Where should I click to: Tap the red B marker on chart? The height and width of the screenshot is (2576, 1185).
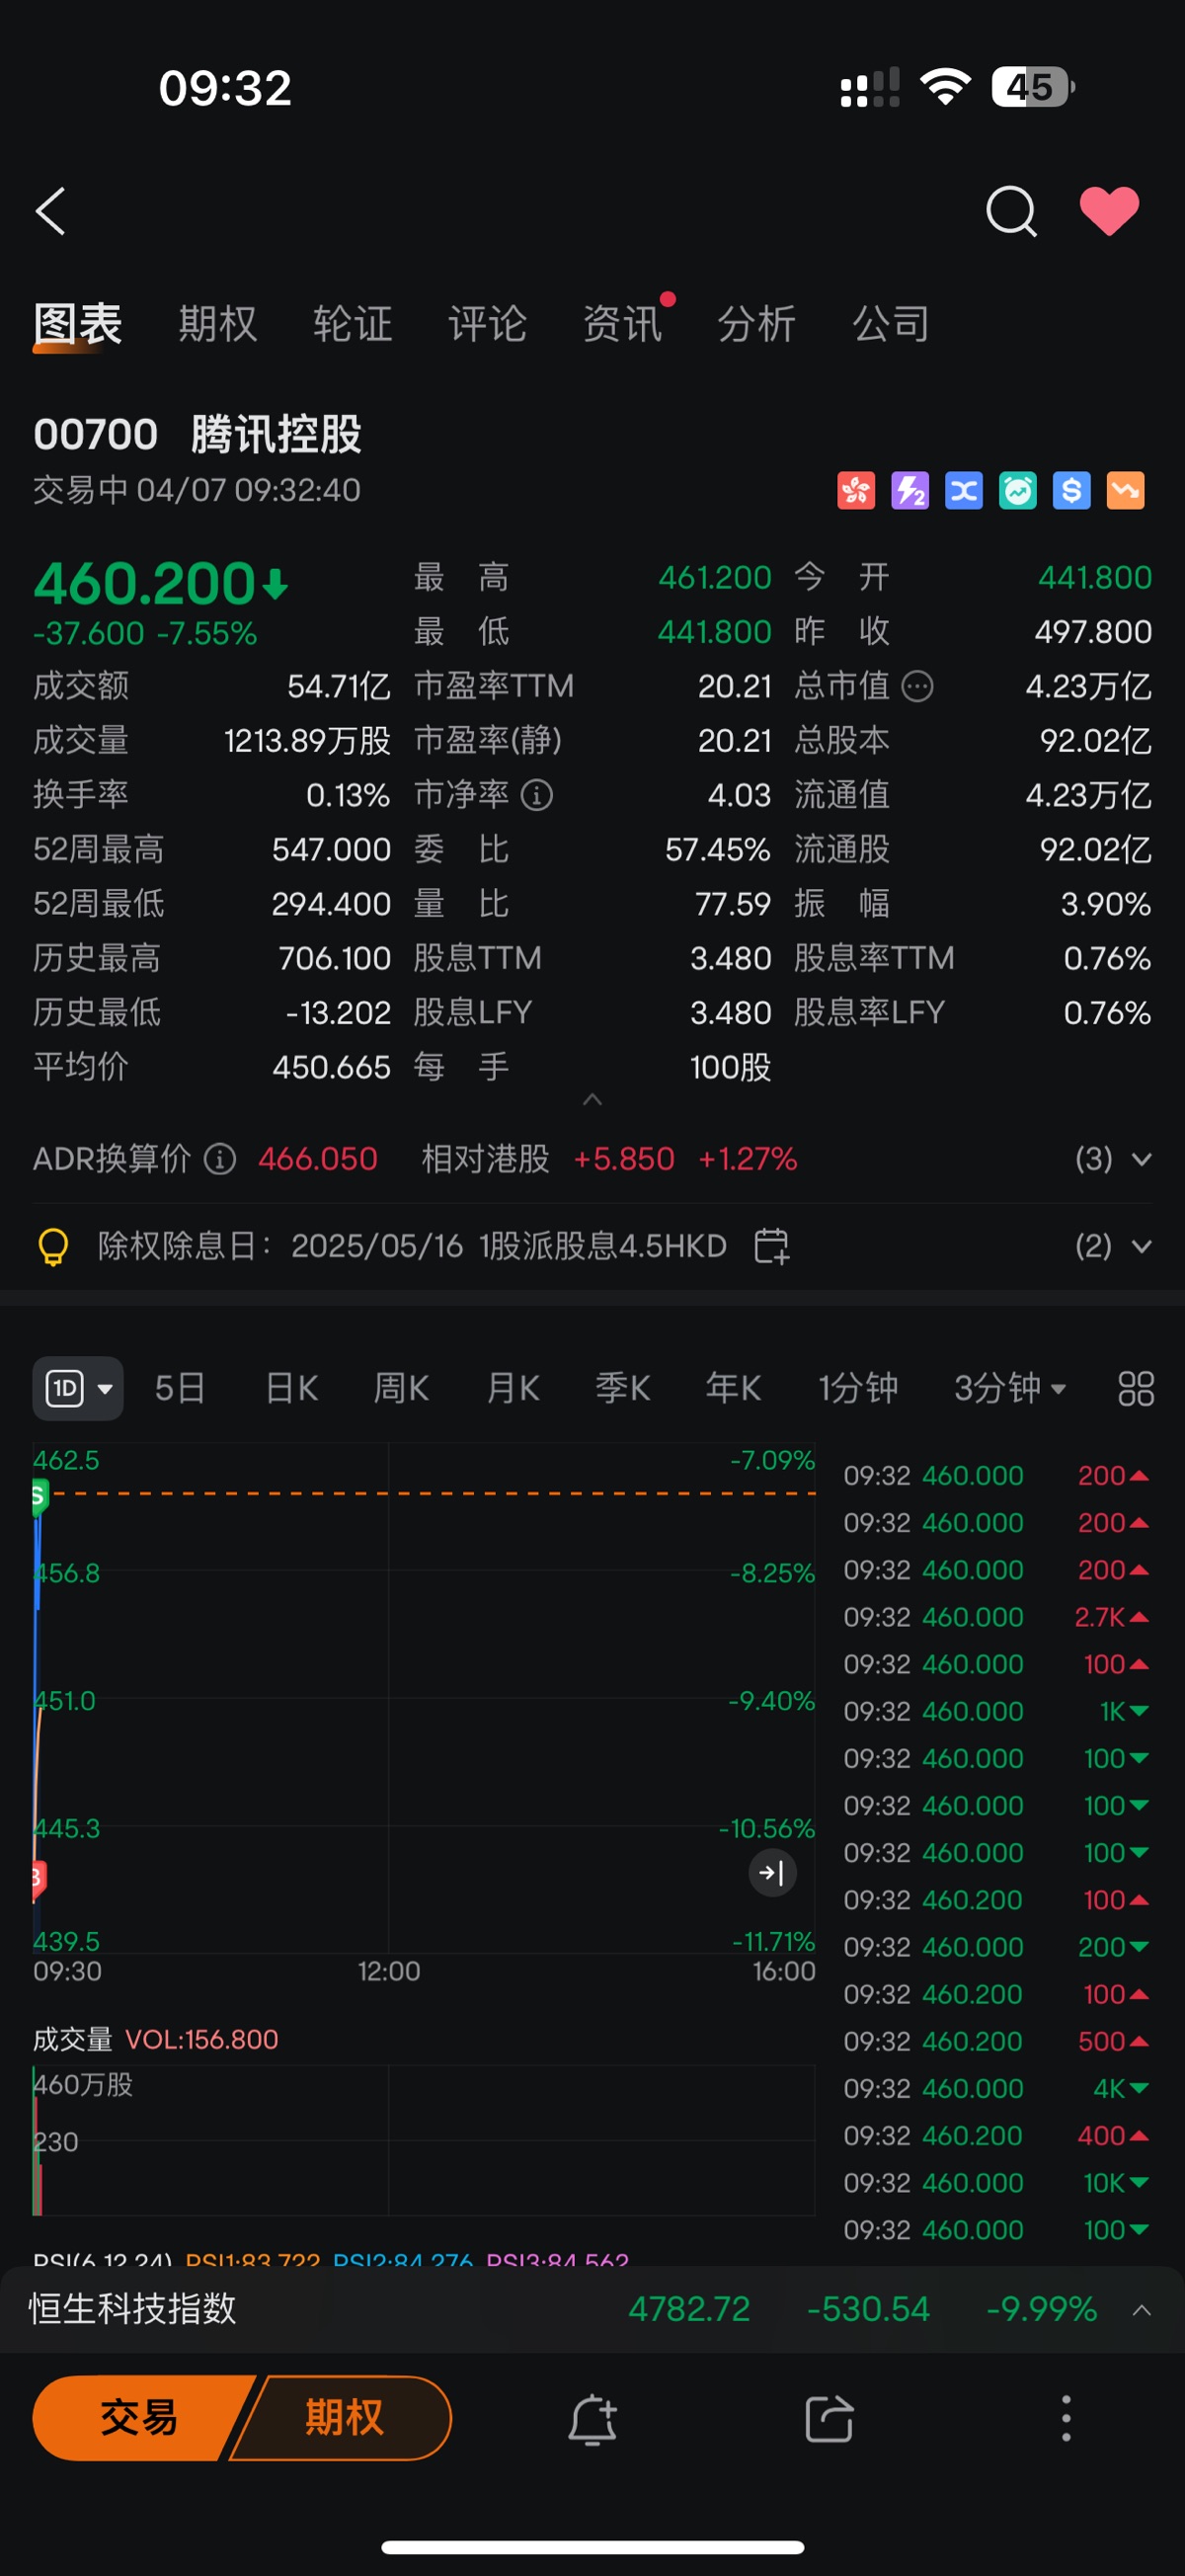coord(39,1880)
